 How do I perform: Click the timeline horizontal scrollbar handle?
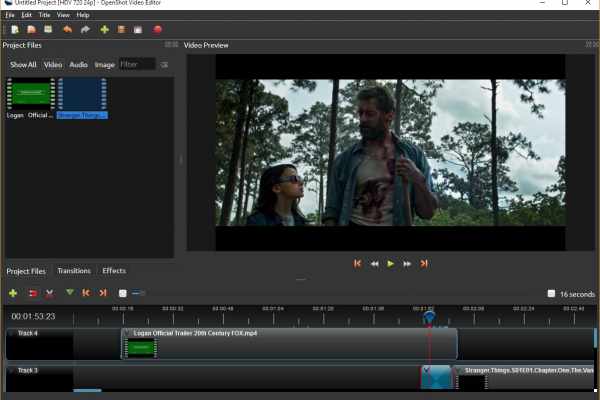point(87,390)
